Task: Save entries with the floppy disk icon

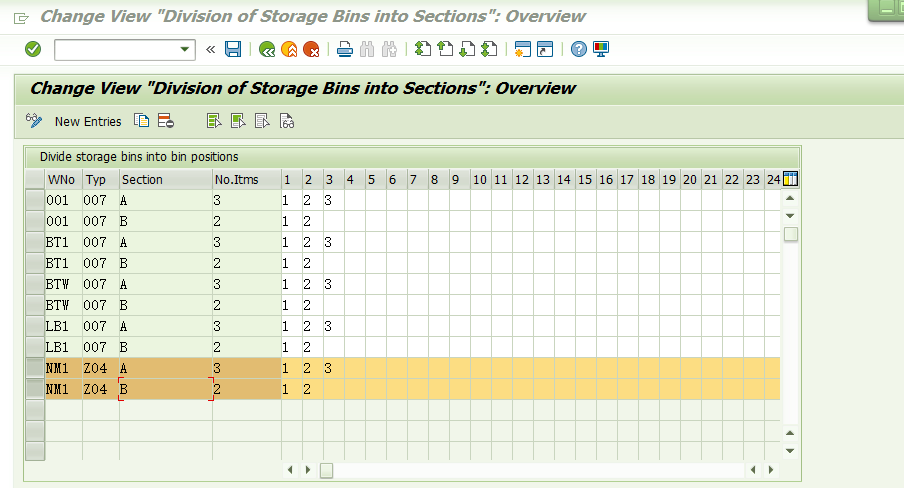Action: (233, 49)
